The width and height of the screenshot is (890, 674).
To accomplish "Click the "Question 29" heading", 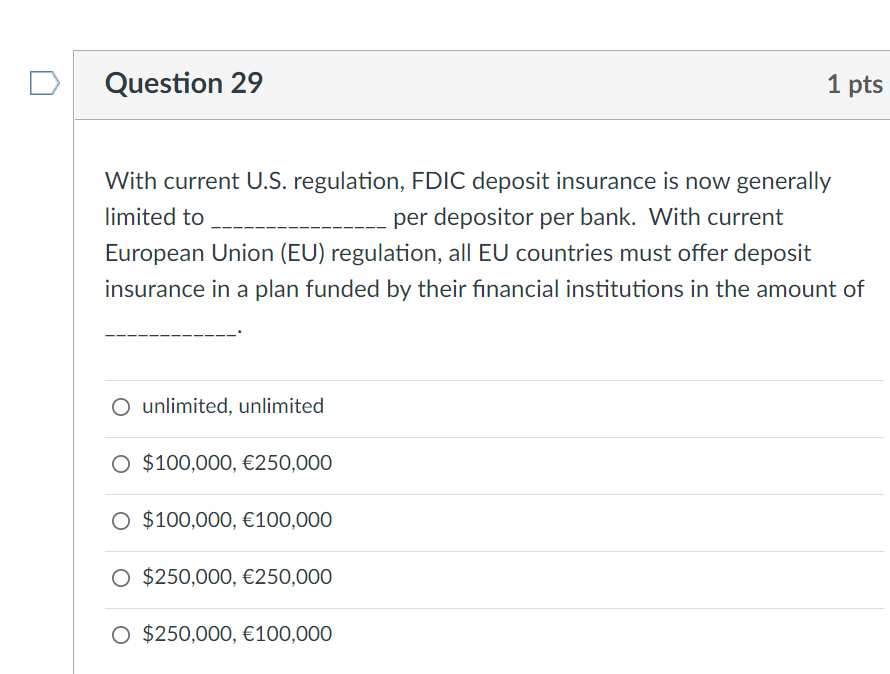I will [x=184, y=83].
